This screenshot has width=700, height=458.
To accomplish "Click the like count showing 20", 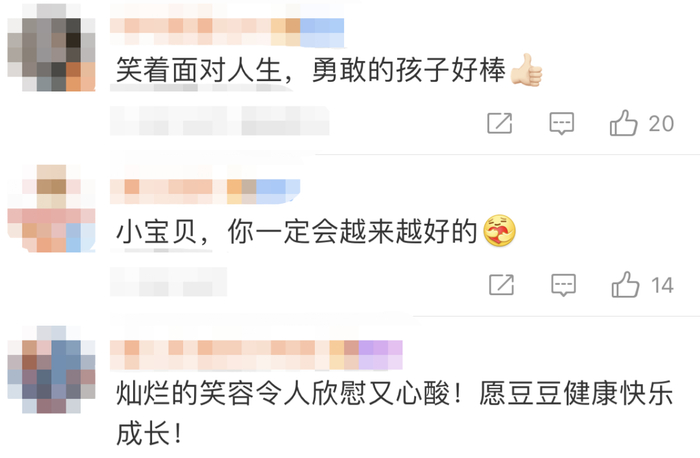I will [661, 124].
